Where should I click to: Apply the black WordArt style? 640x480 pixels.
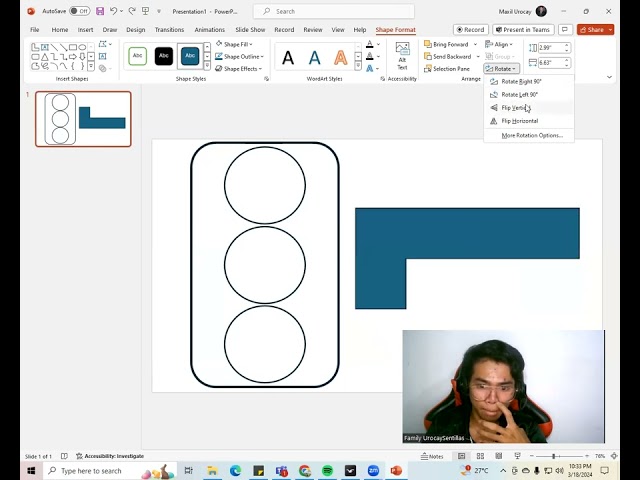click(288, 58)
